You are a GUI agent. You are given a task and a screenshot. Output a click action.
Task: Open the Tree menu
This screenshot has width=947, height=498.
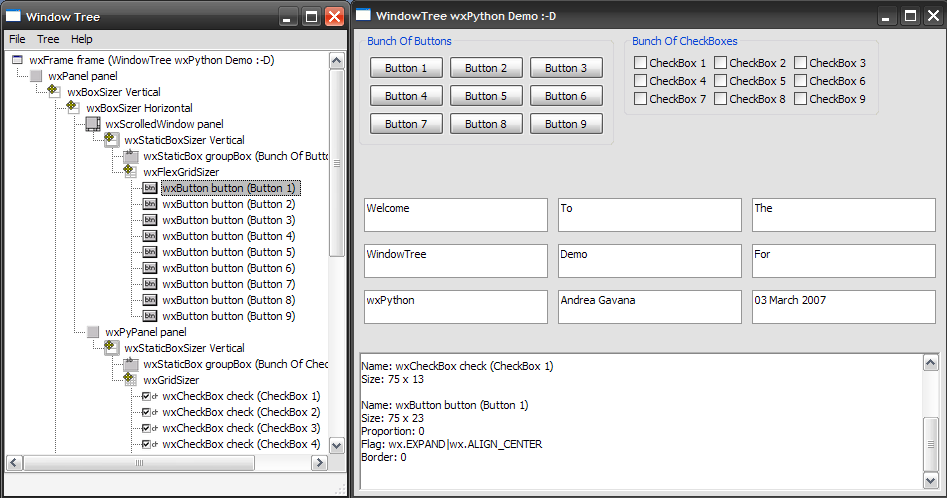point(48,39)
